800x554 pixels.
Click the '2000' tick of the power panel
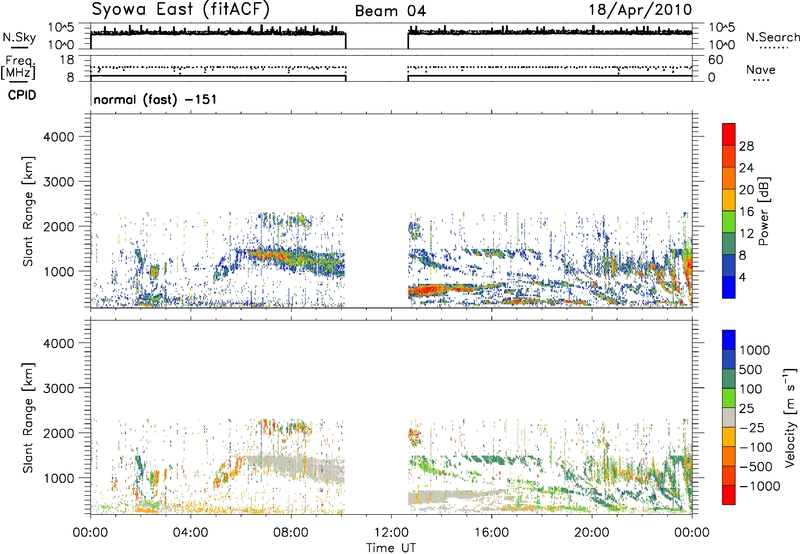point(59,226)
